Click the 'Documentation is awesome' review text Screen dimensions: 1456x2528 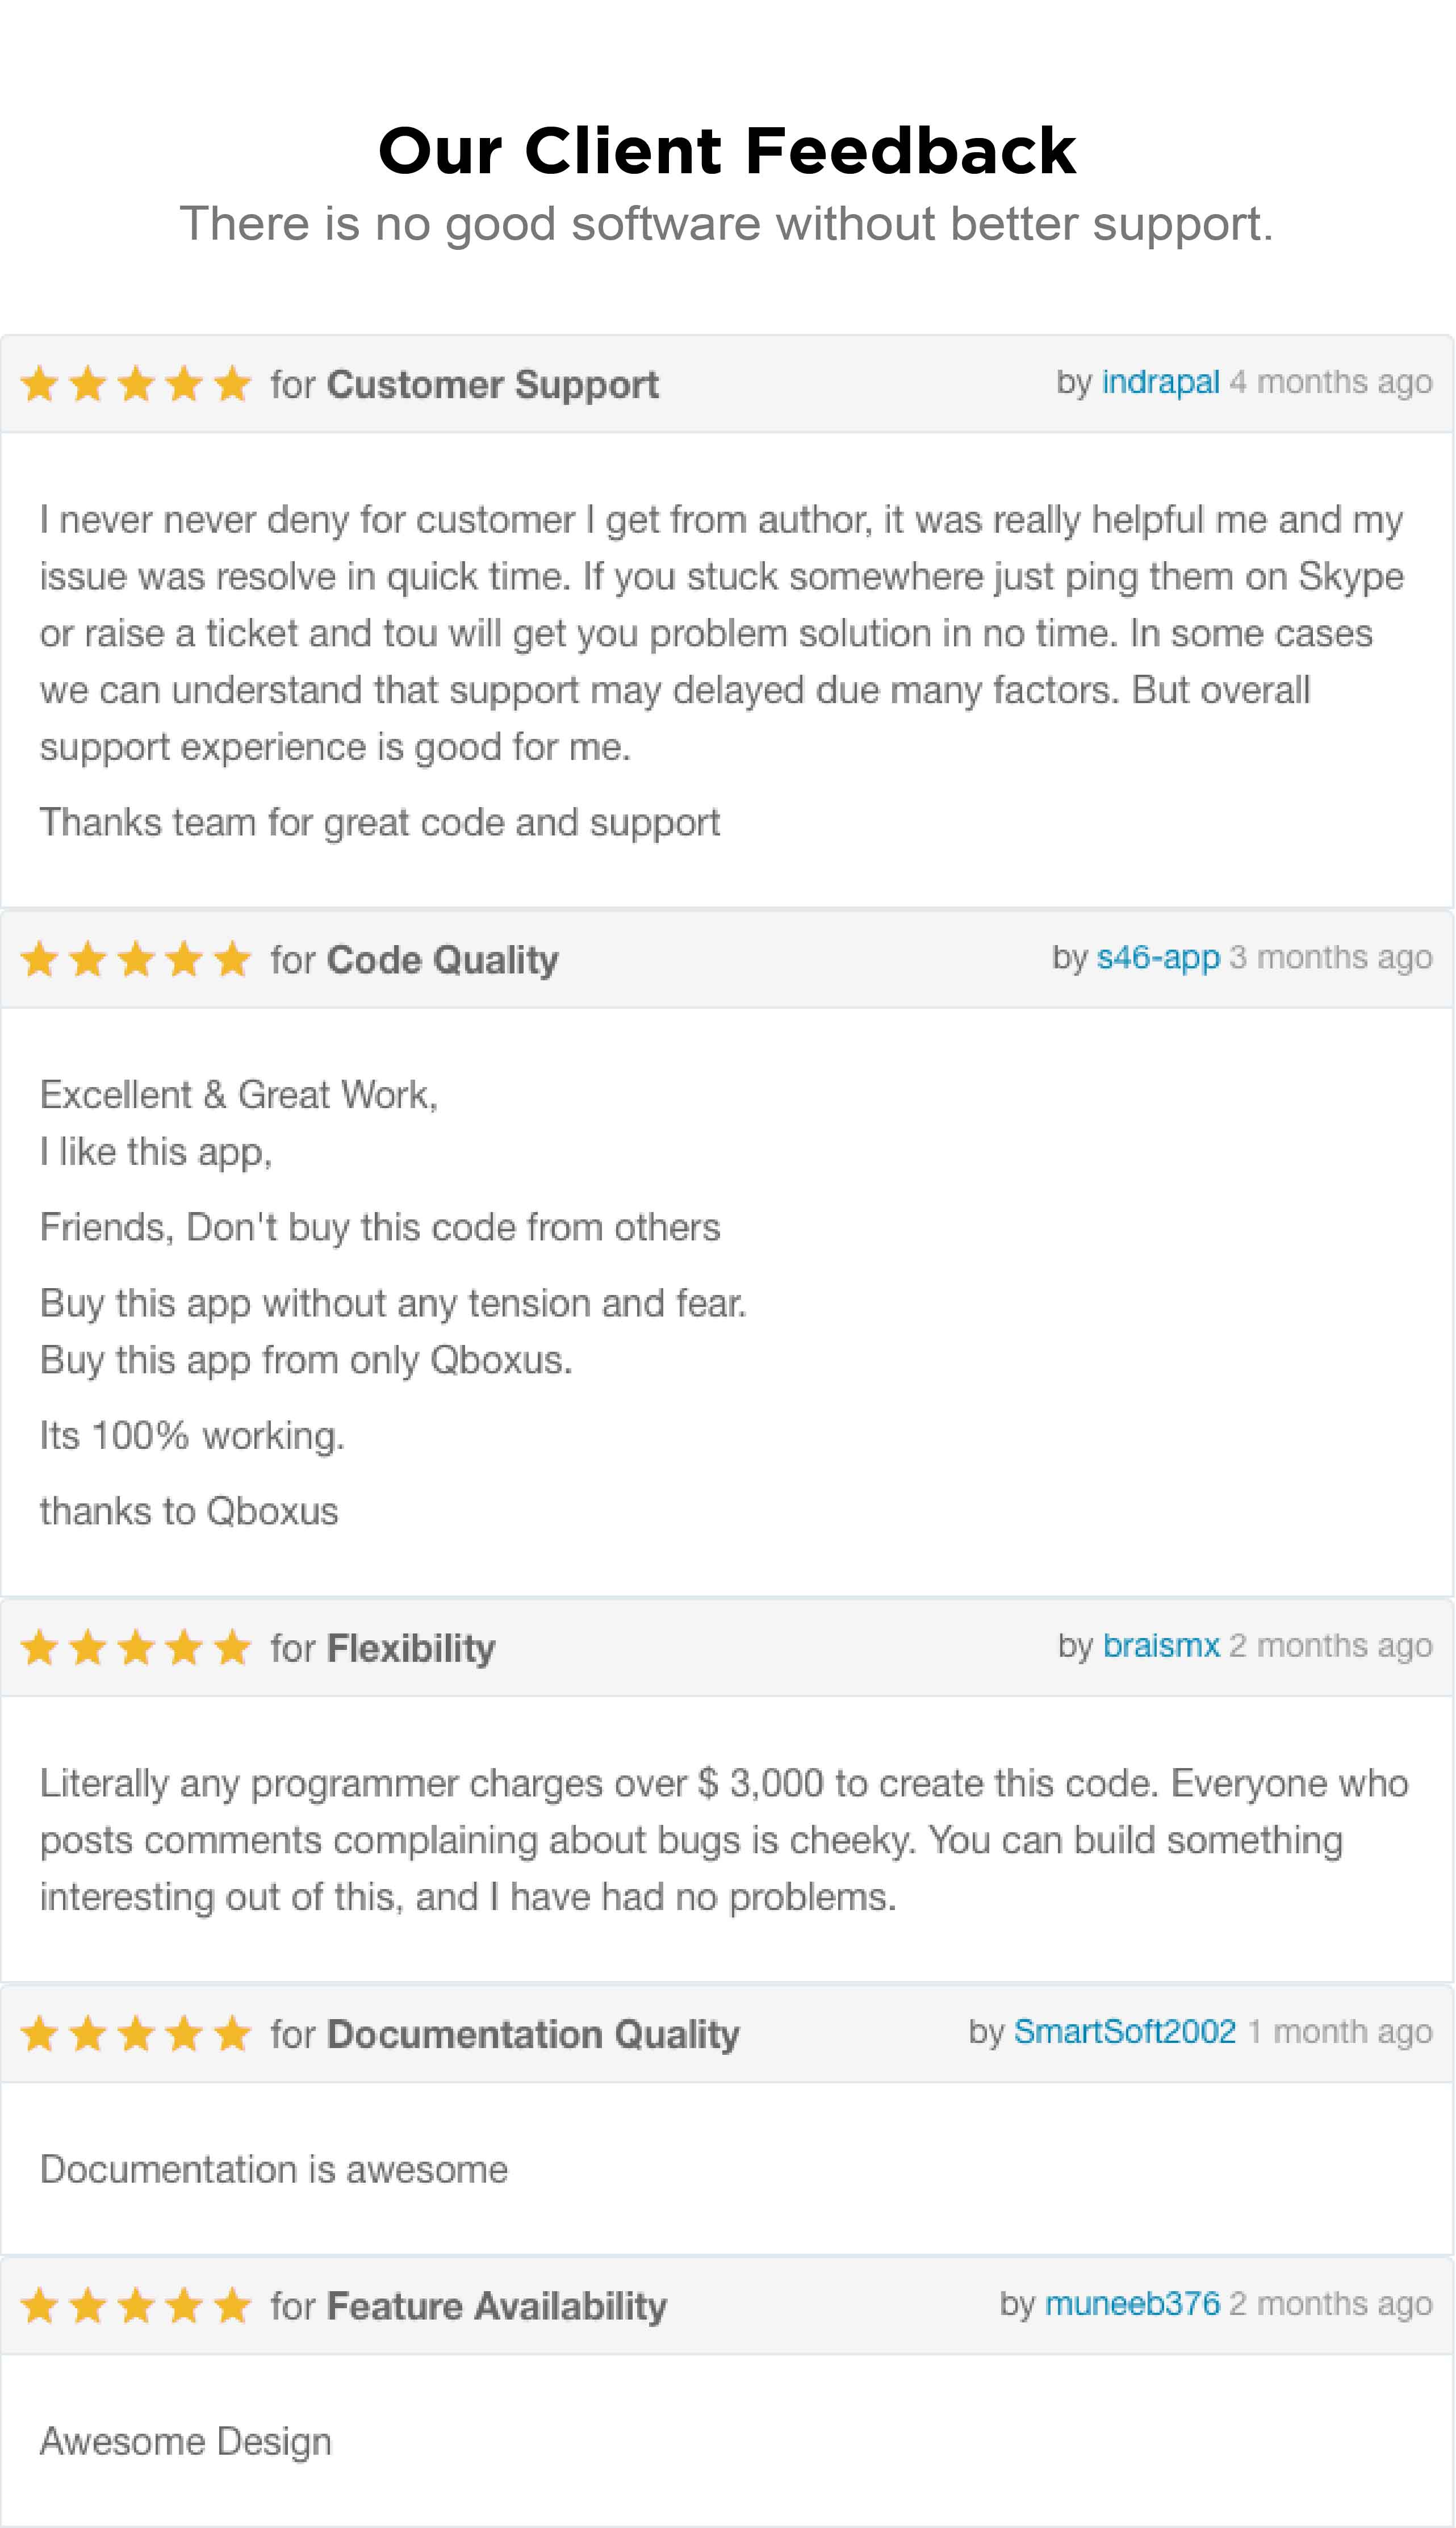(274, 2169)
